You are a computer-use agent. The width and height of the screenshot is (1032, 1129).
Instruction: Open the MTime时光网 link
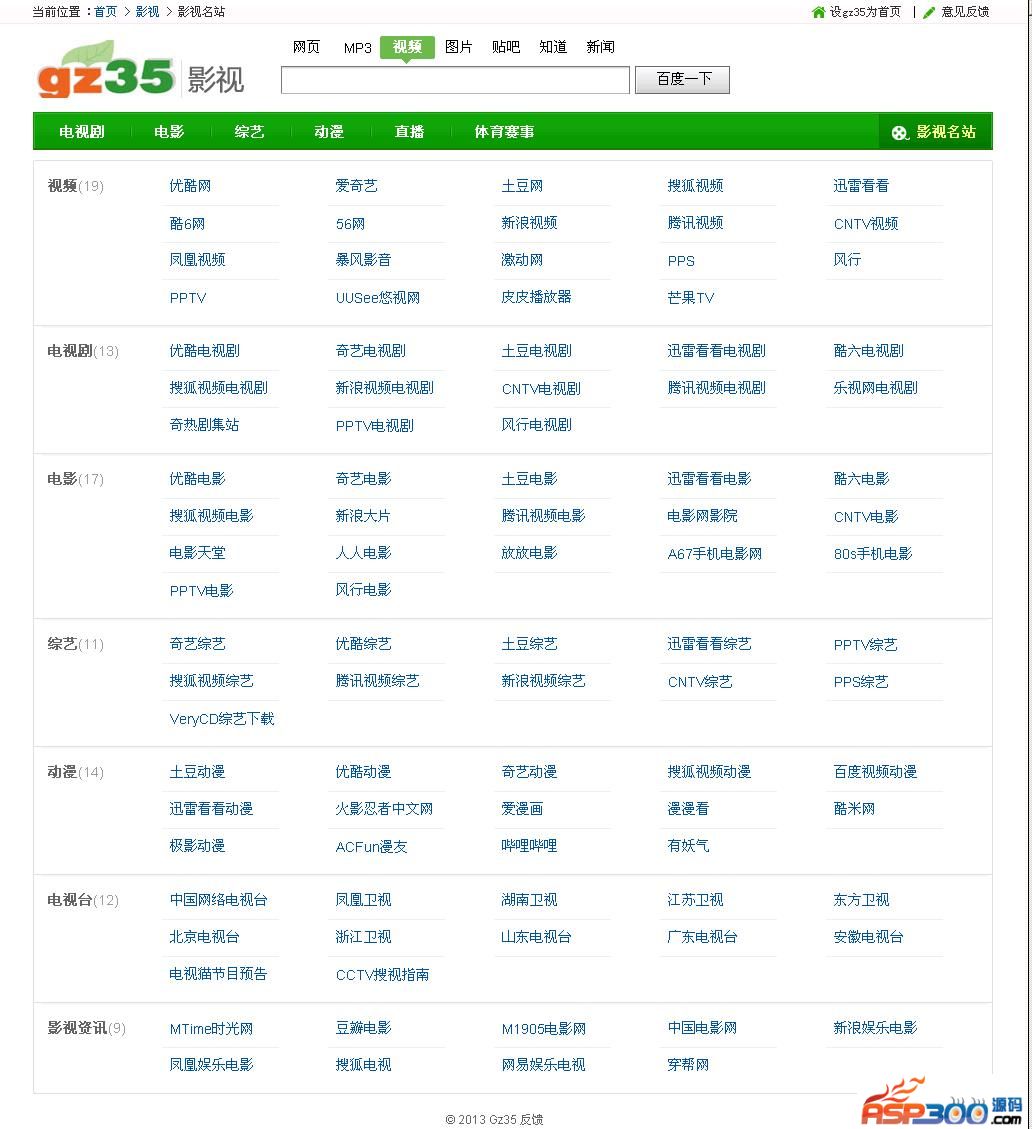(x=211, y=1029)
